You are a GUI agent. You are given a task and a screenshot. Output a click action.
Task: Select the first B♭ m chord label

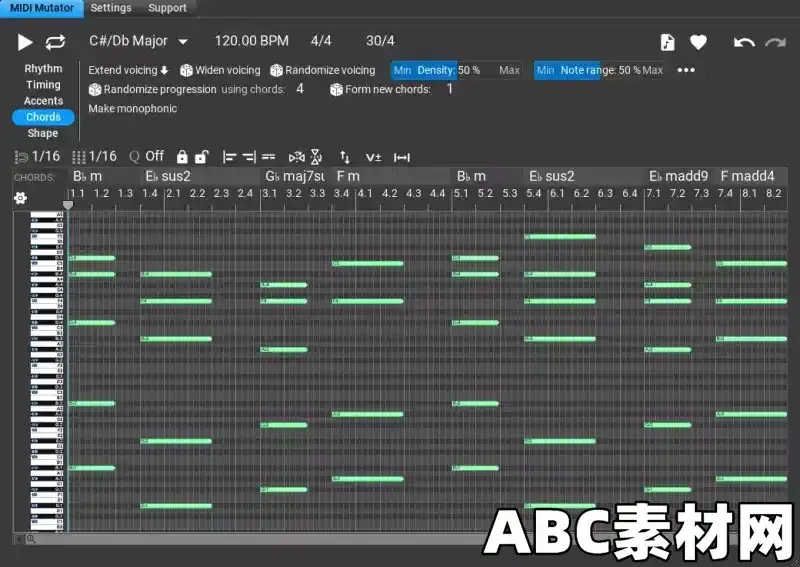(x=87, y=176)
